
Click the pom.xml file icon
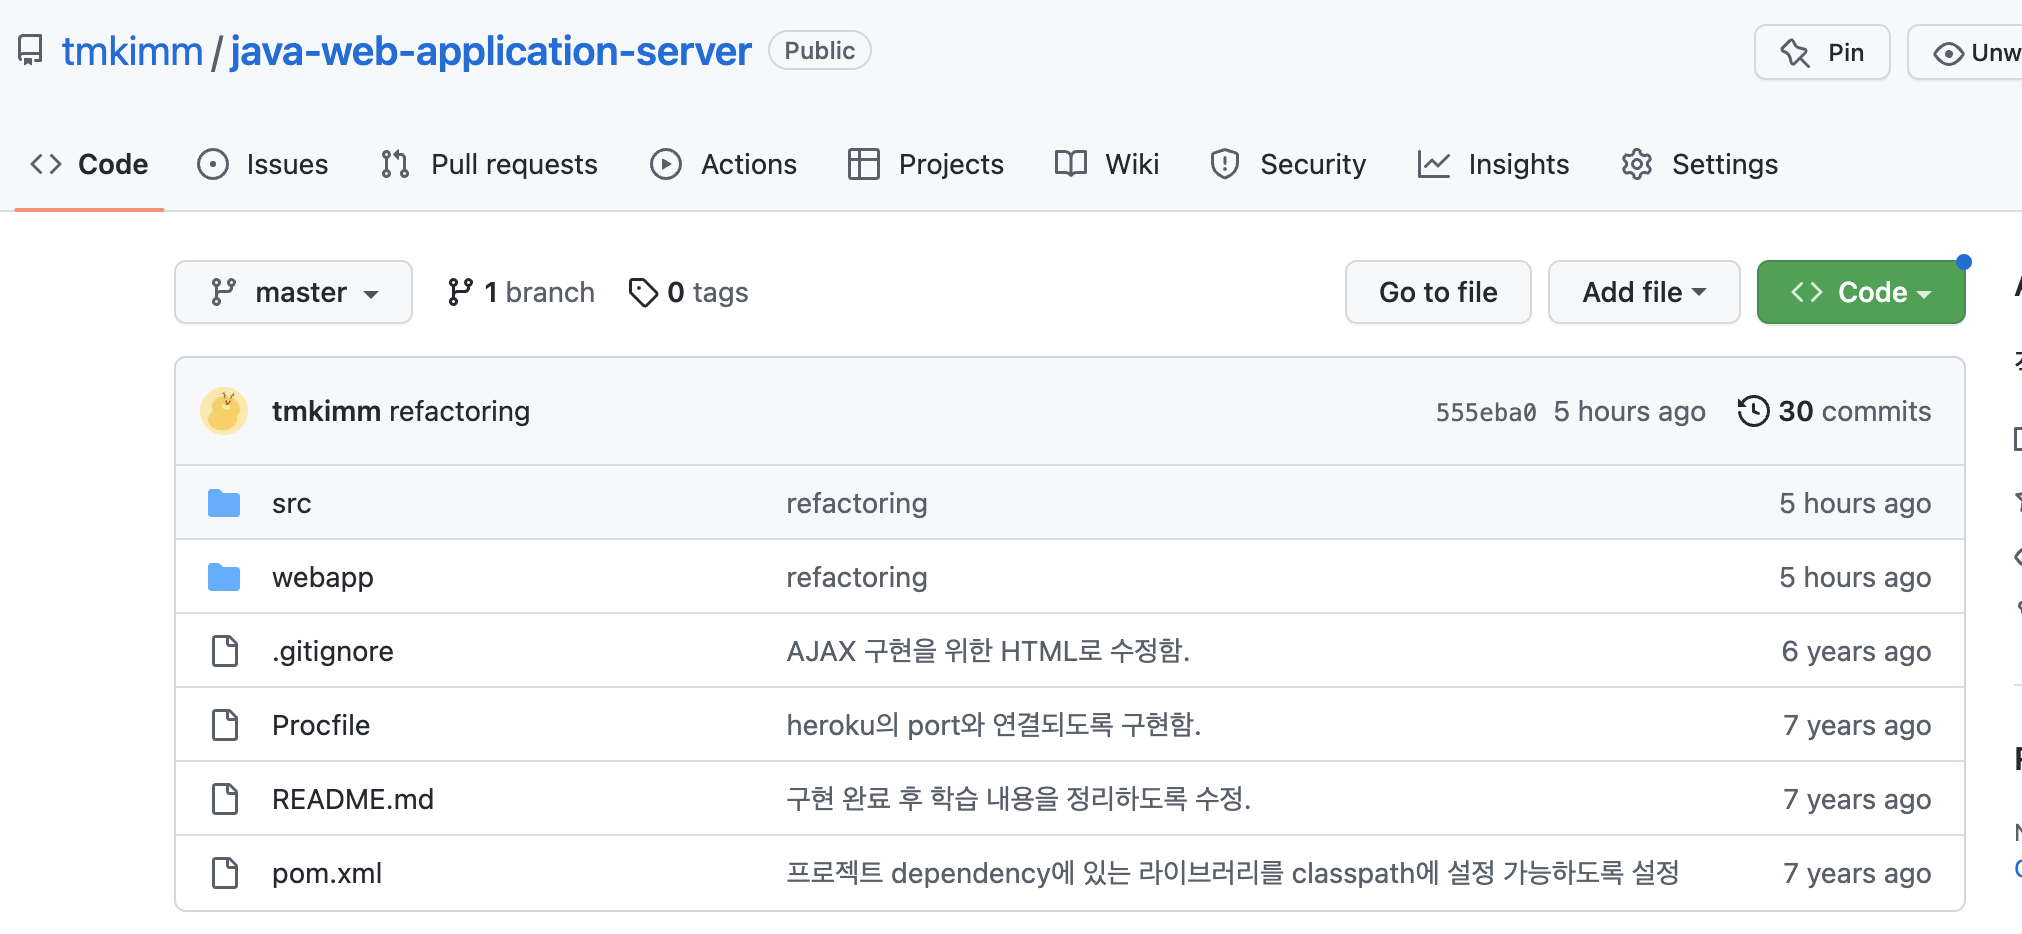[x=225, y=873]
